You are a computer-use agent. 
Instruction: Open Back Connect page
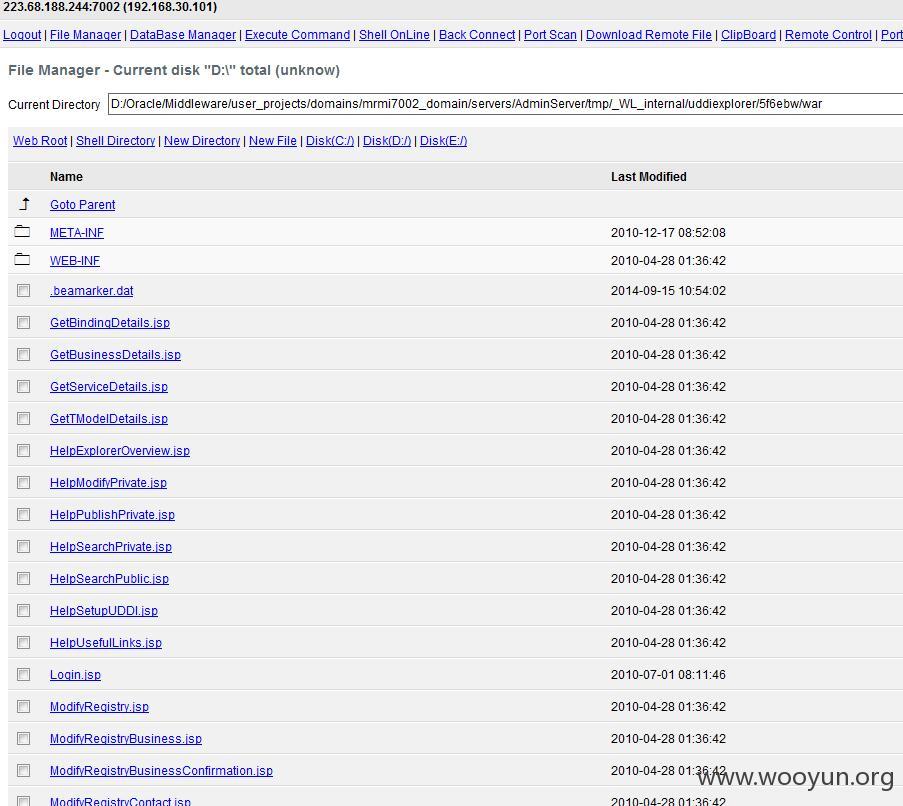pyautogui.click(x=477, y=35)
